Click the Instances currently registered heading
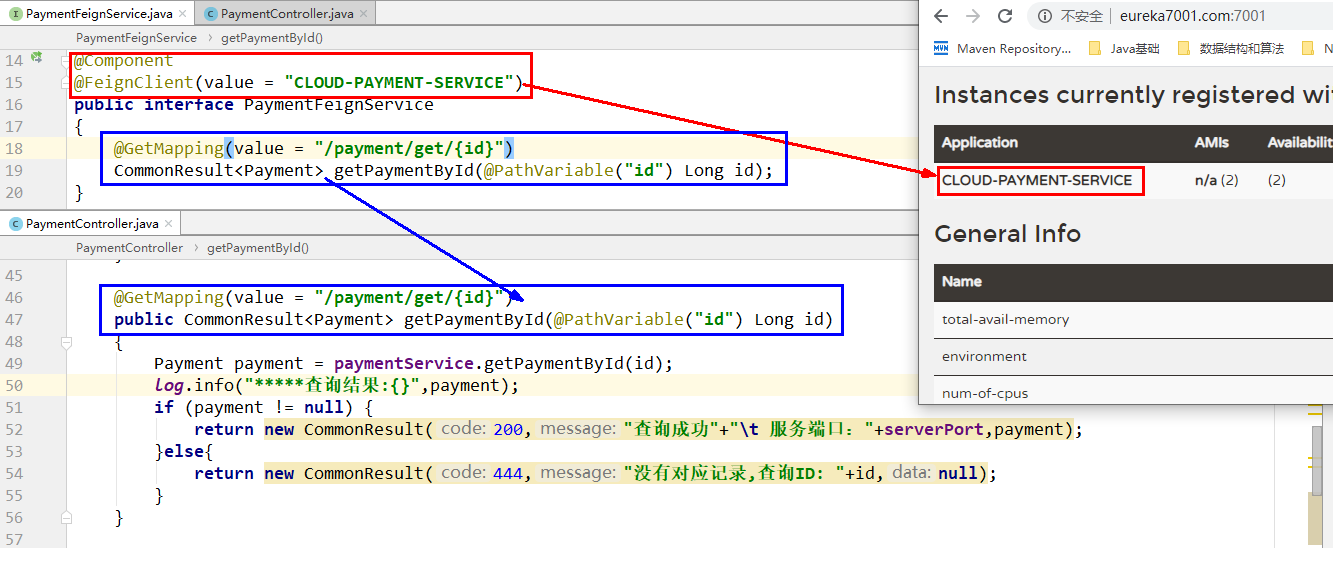Viewport: 1333px width, 566px height. [x=1133, y=95]
